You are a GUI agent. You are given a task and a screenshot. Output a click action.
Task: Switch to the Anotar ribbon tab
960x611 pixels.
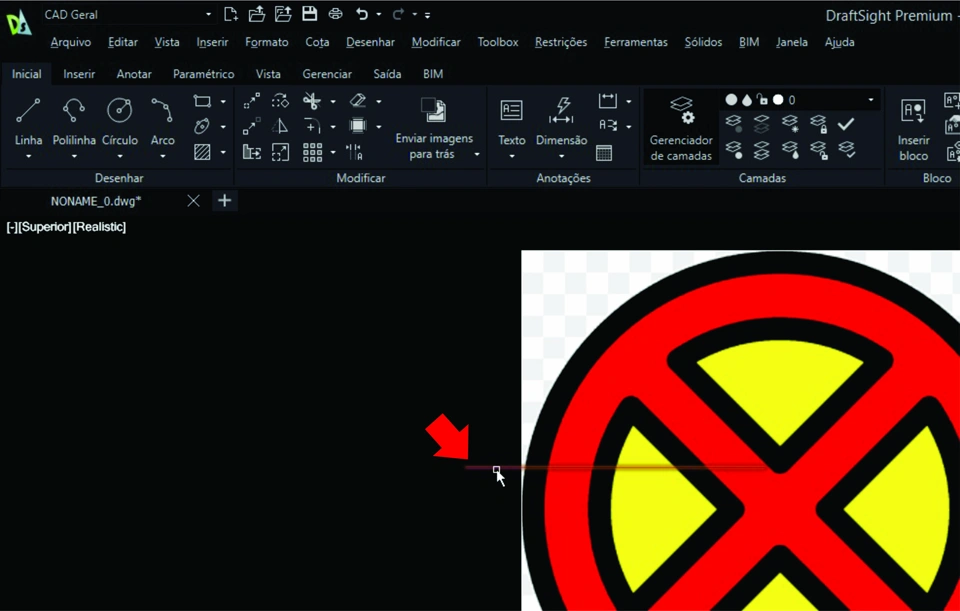point(134,74)
